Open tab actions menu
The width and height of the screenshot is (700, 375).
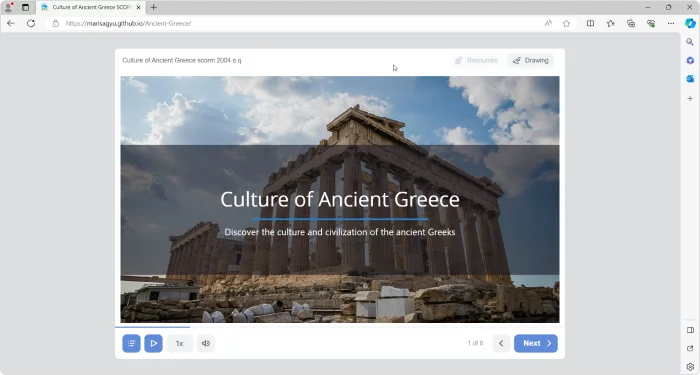(x=25, y=7)
